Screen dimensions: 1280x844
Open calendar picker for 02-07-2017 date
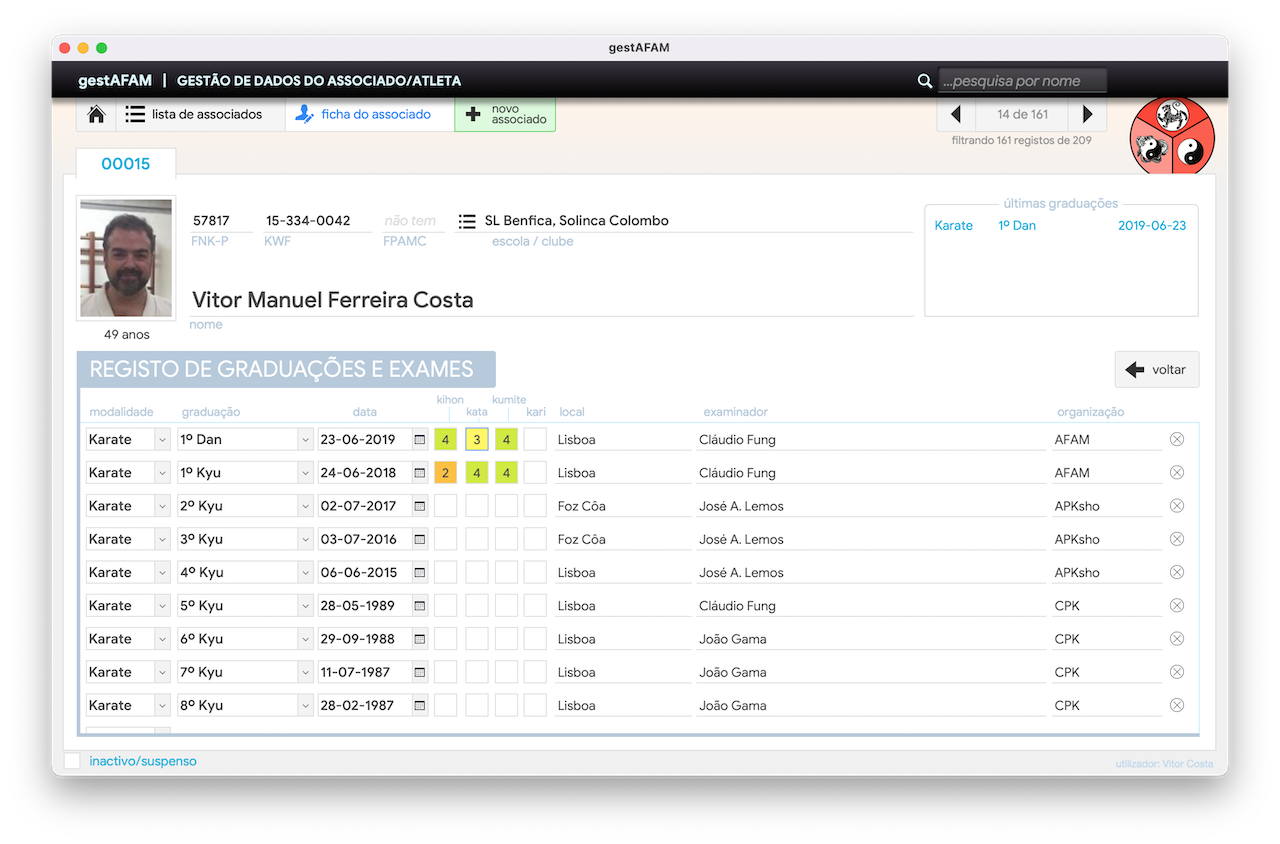tap(420, 506)
